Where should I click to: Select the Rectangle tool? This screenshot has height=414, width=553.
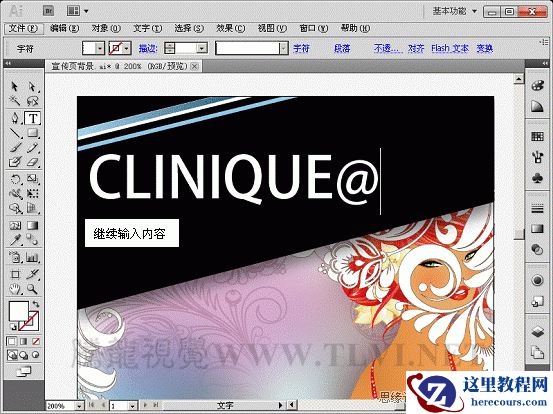pos(32,133)
